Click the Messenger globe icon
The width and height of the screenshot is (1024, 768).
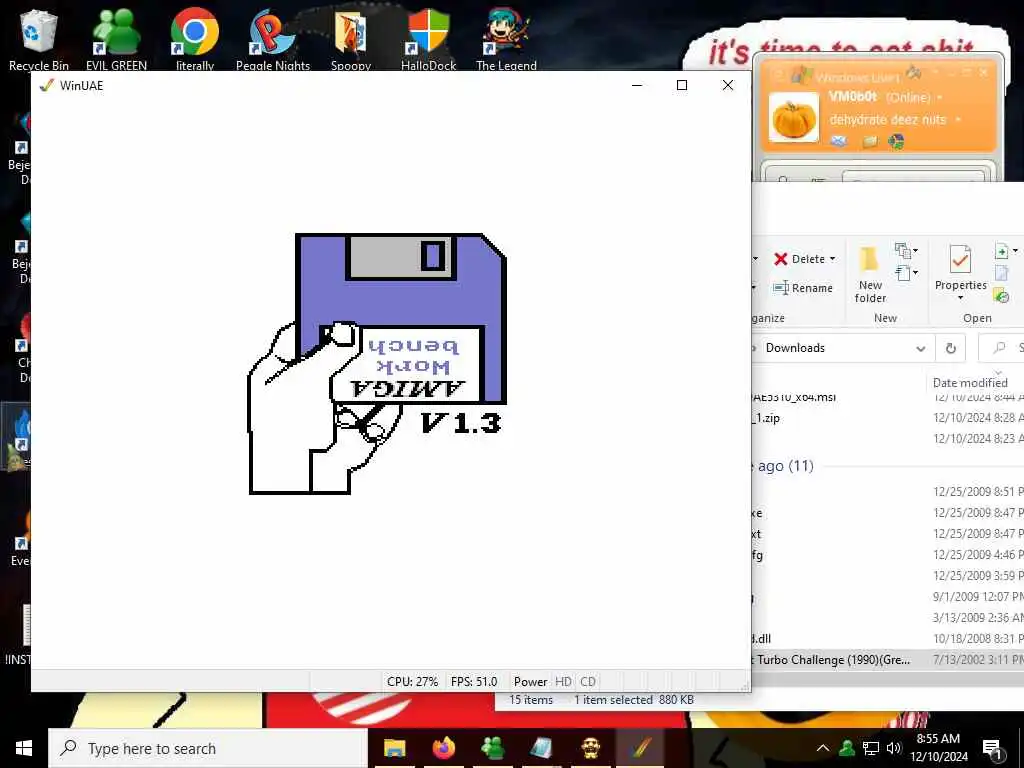pyautogui.click(x=897, y=141)
